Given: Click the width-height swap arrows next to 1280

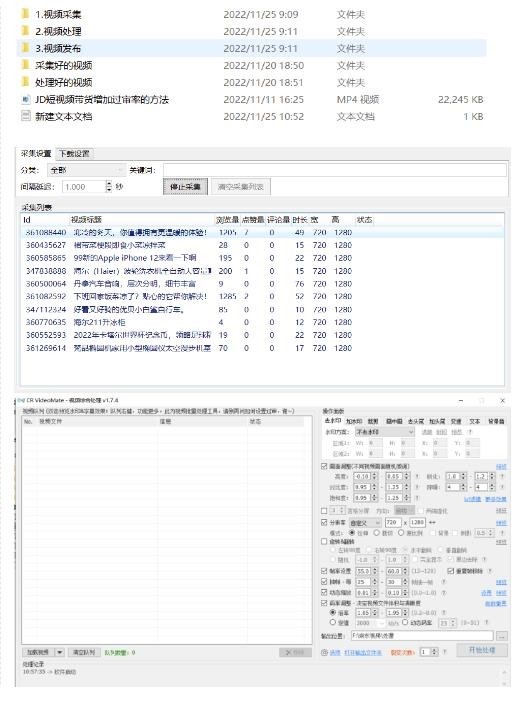Looking at the screenshot, I should (432, 522).
